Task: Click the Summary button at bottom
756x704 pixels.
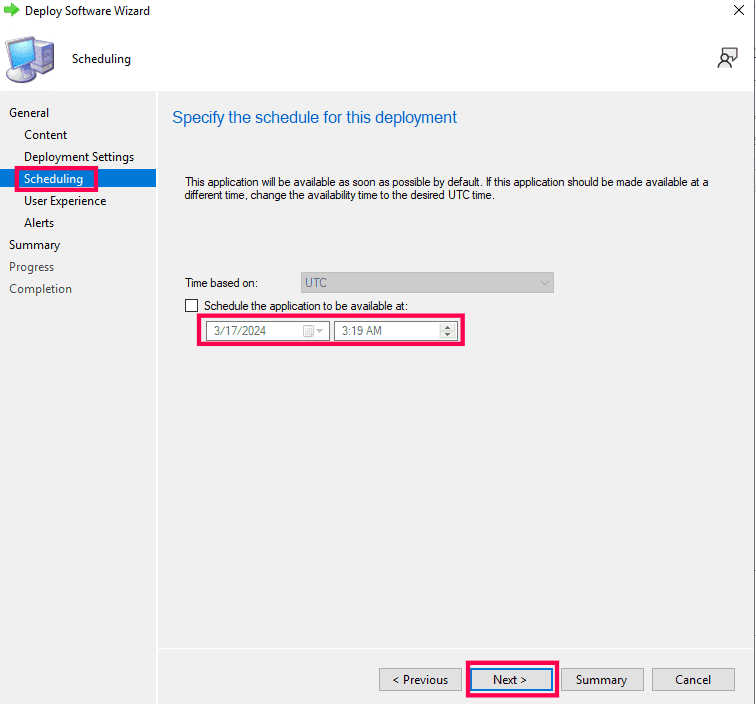Action: [x=602, y=679]
